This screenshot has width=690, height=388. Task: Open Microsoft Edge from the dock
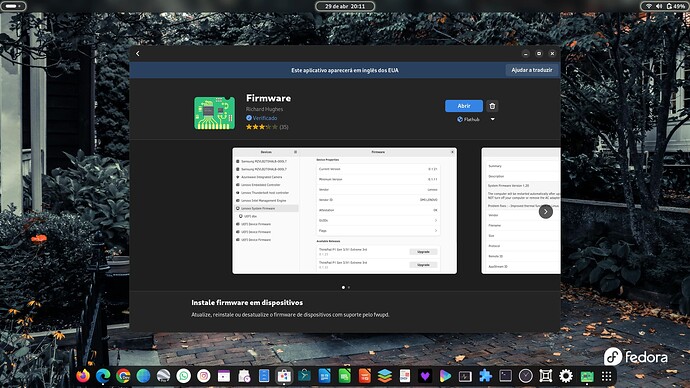click(103, 376)
